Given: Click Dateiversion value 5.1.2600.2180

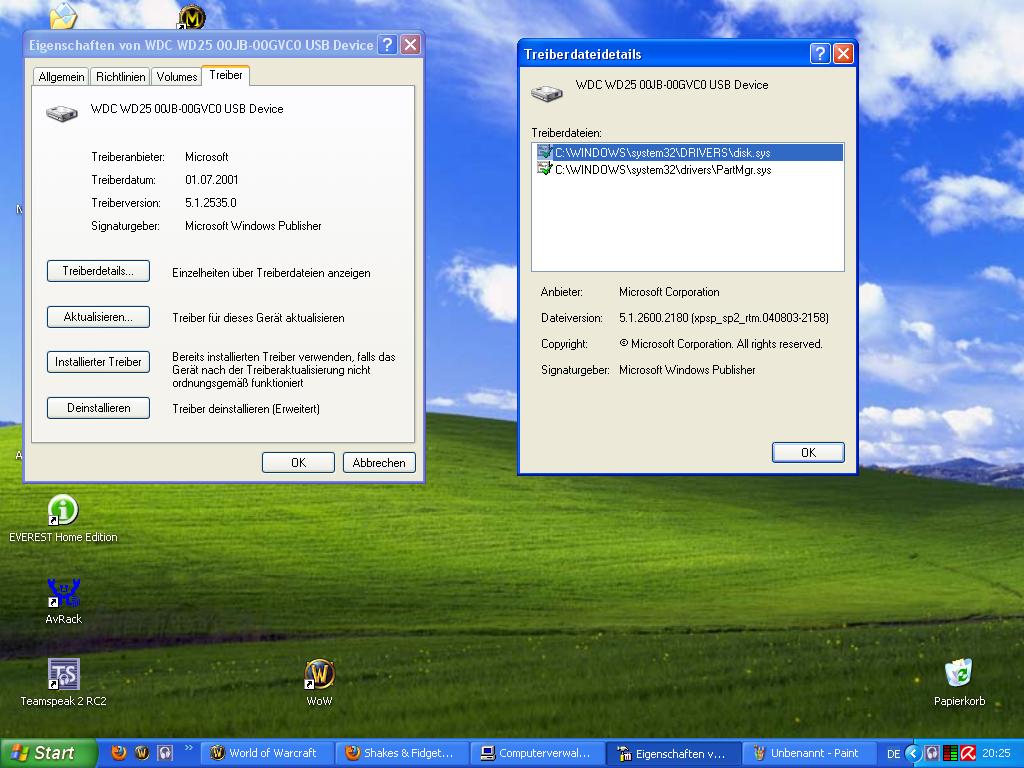Looking at the screenshot, I should pyautogui.click(x=724, y=318).
